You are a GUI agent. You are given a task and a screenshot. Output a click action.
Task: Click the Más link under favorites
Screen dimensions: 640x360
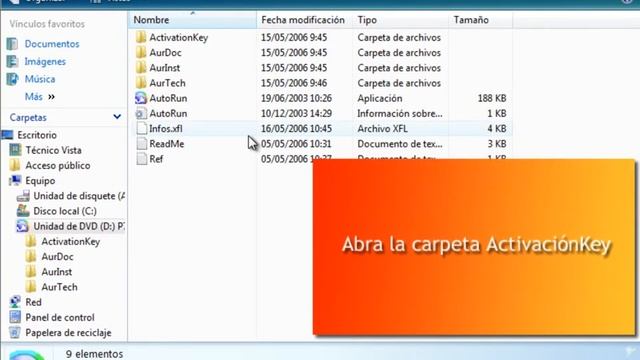tap(33, 97)
